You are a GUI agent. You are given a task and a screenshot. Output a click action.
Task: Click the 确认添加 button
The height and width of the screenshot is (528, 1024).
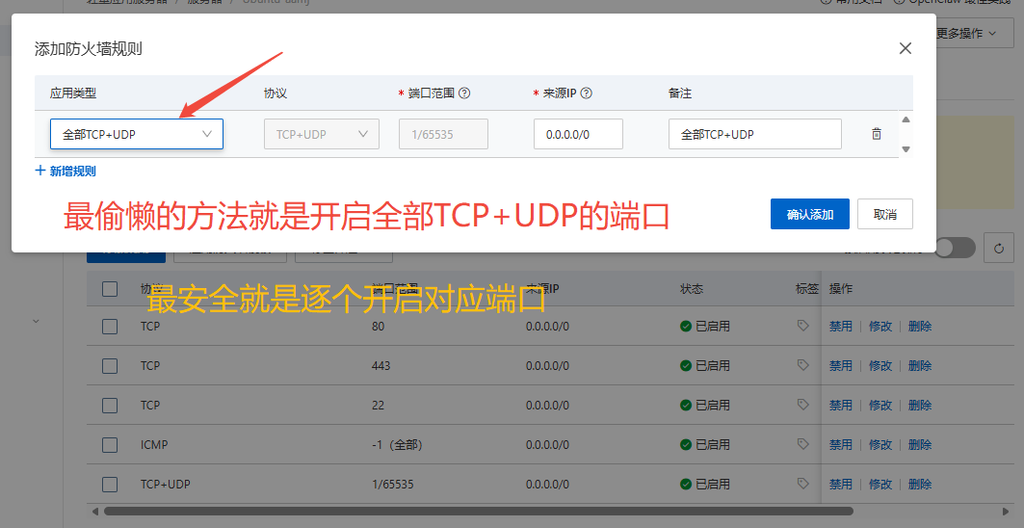[810, 214]
